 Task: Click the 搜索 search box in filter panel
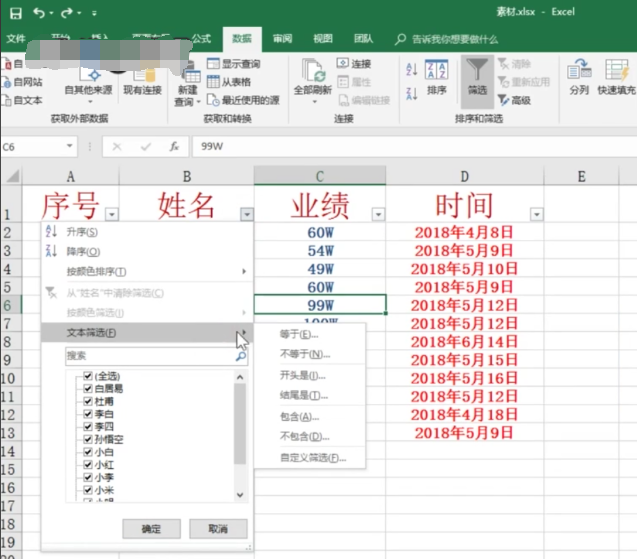[150, 355]
